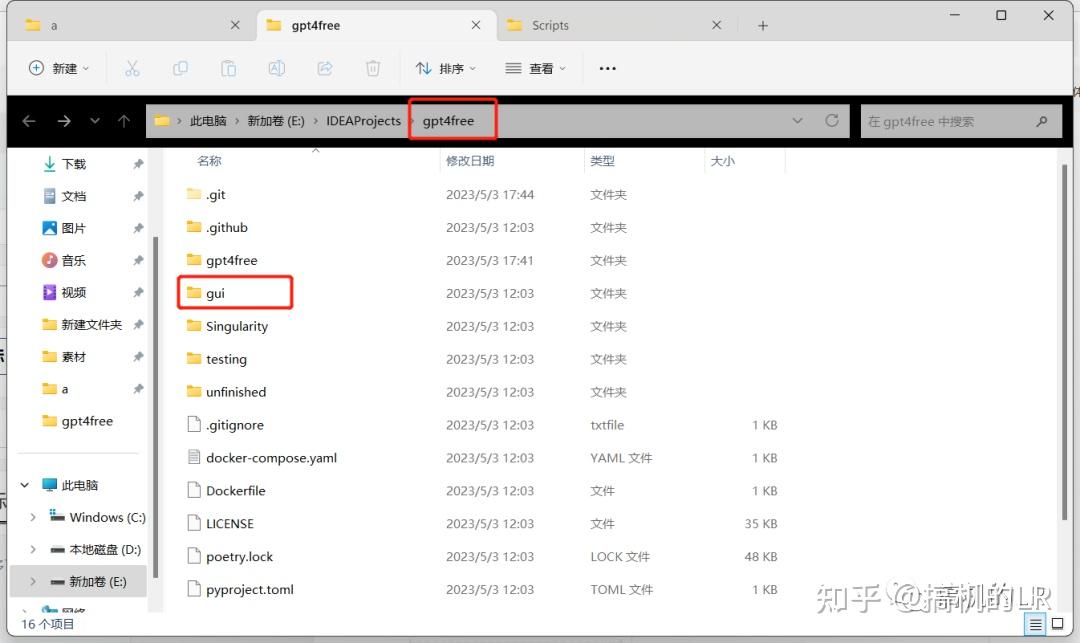
Task: Open the See more (...) toolbar menu
Action: tap(606, 68)
